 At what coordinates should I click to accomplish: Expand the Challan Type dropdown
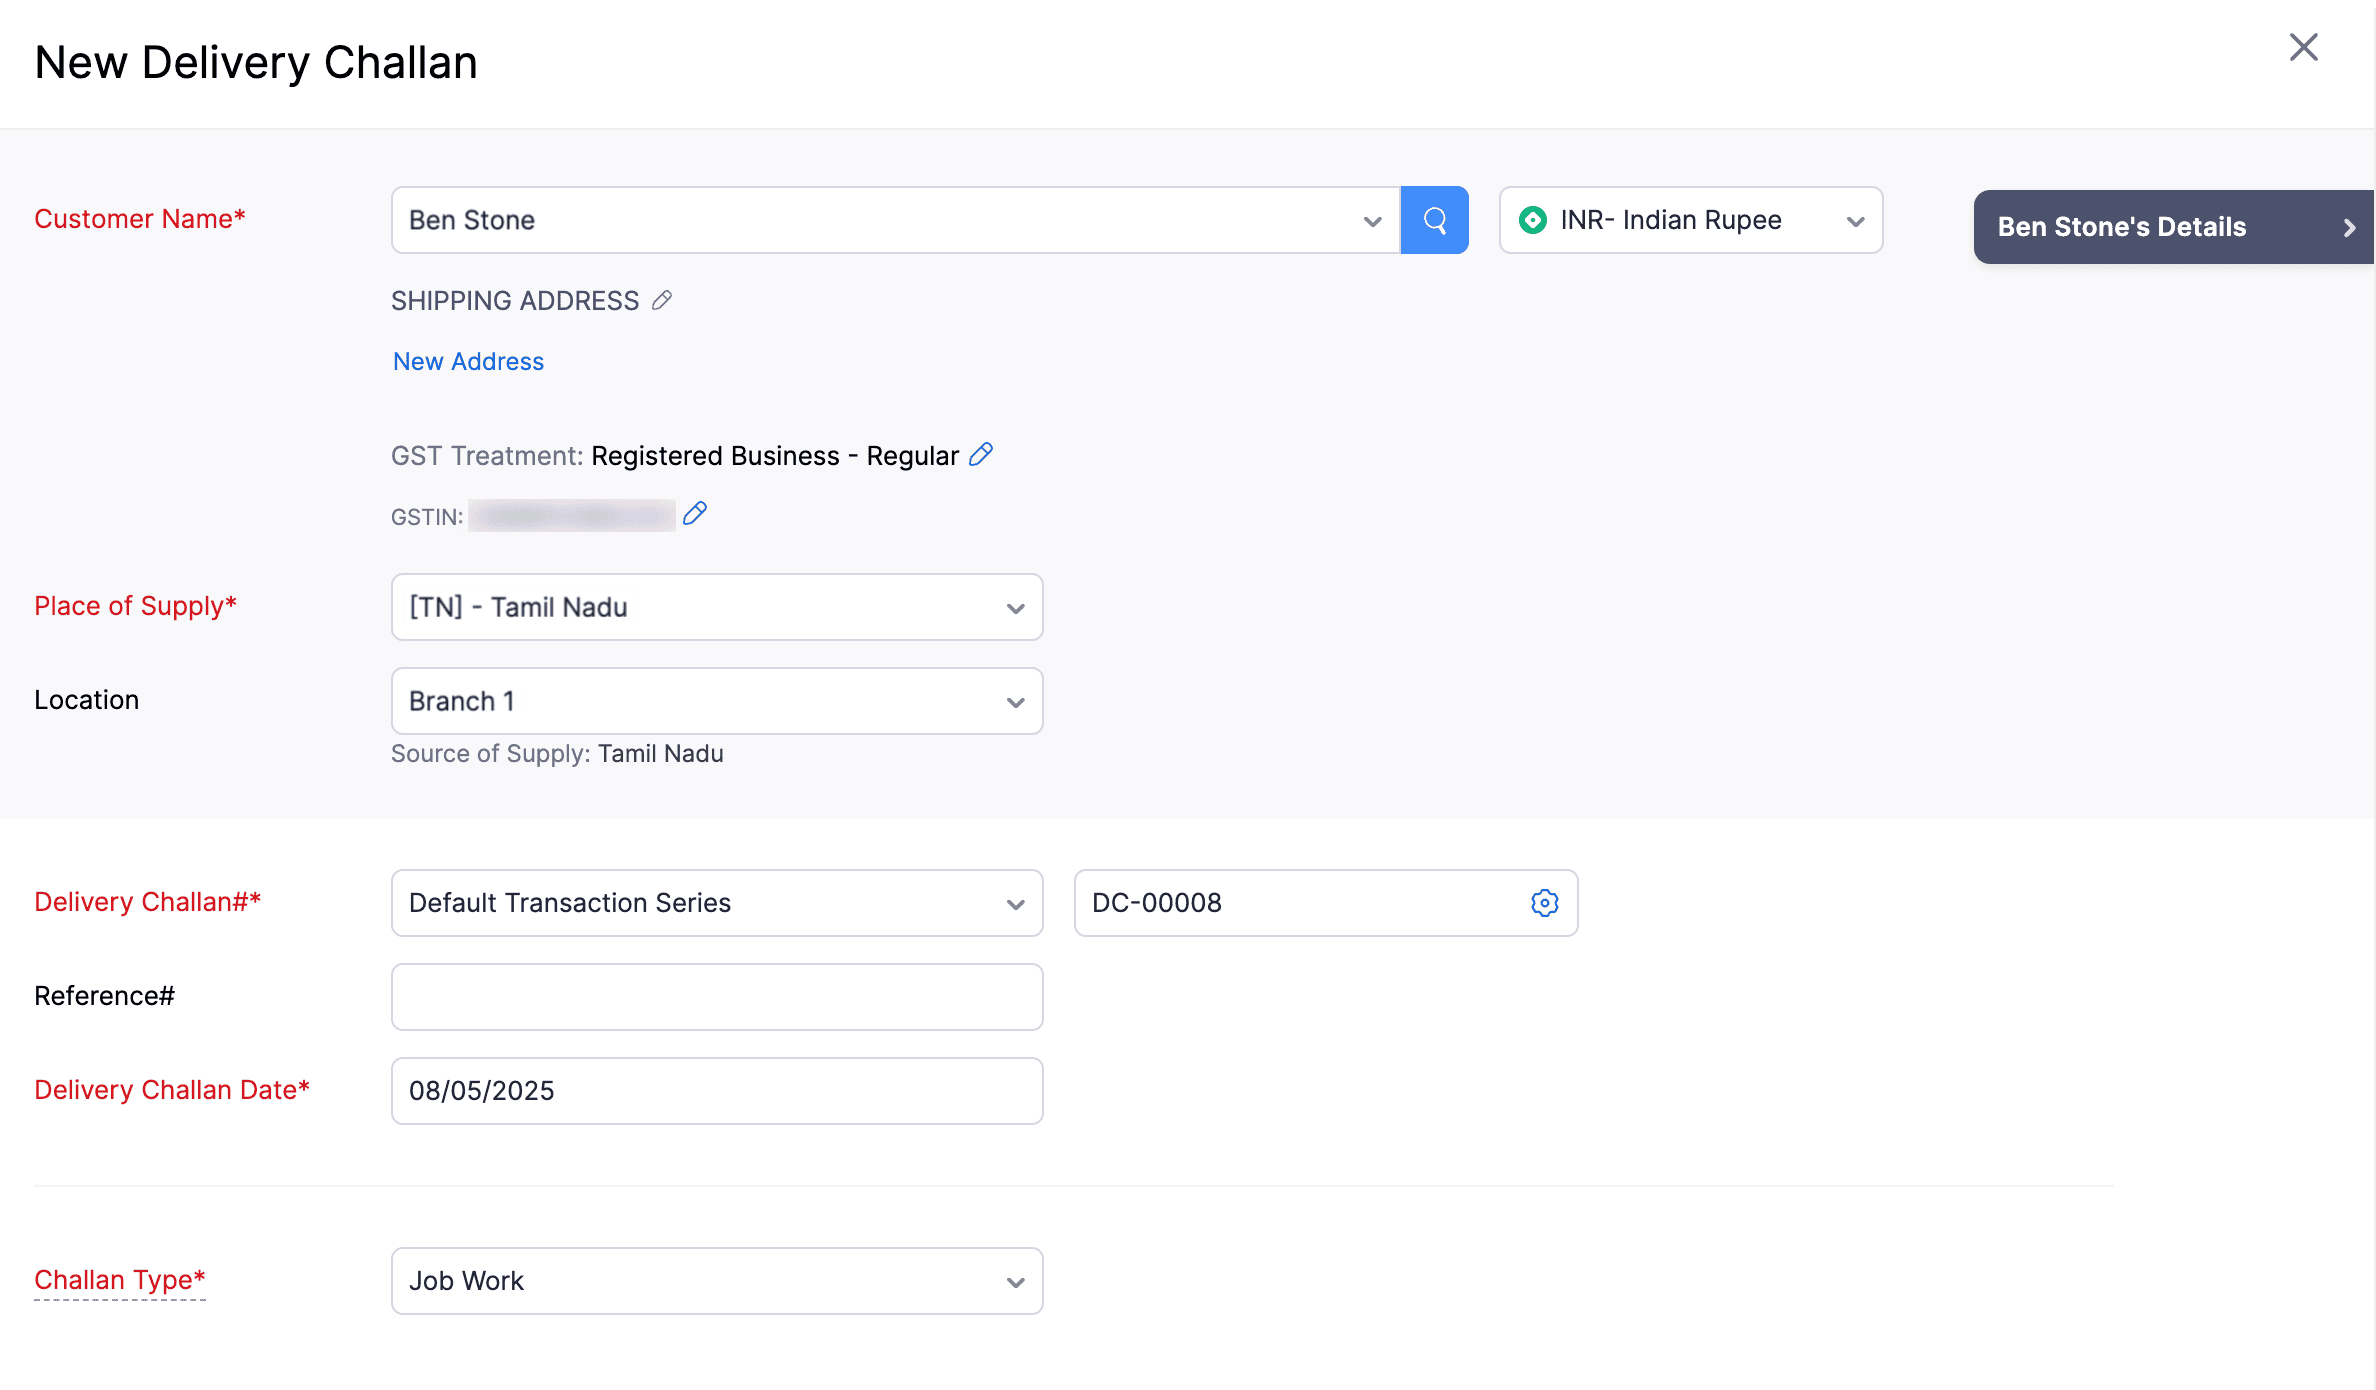click(1015, 1282)
